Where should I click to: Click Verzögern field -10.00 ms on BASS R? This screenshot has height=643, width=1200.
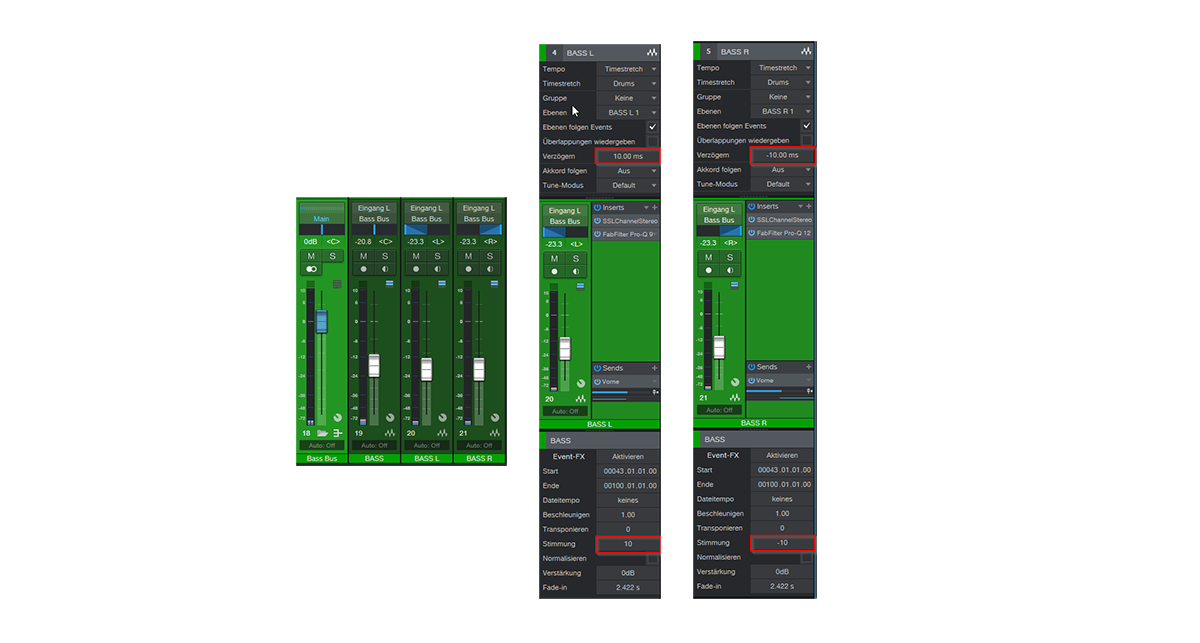click(x=782, y=155)
